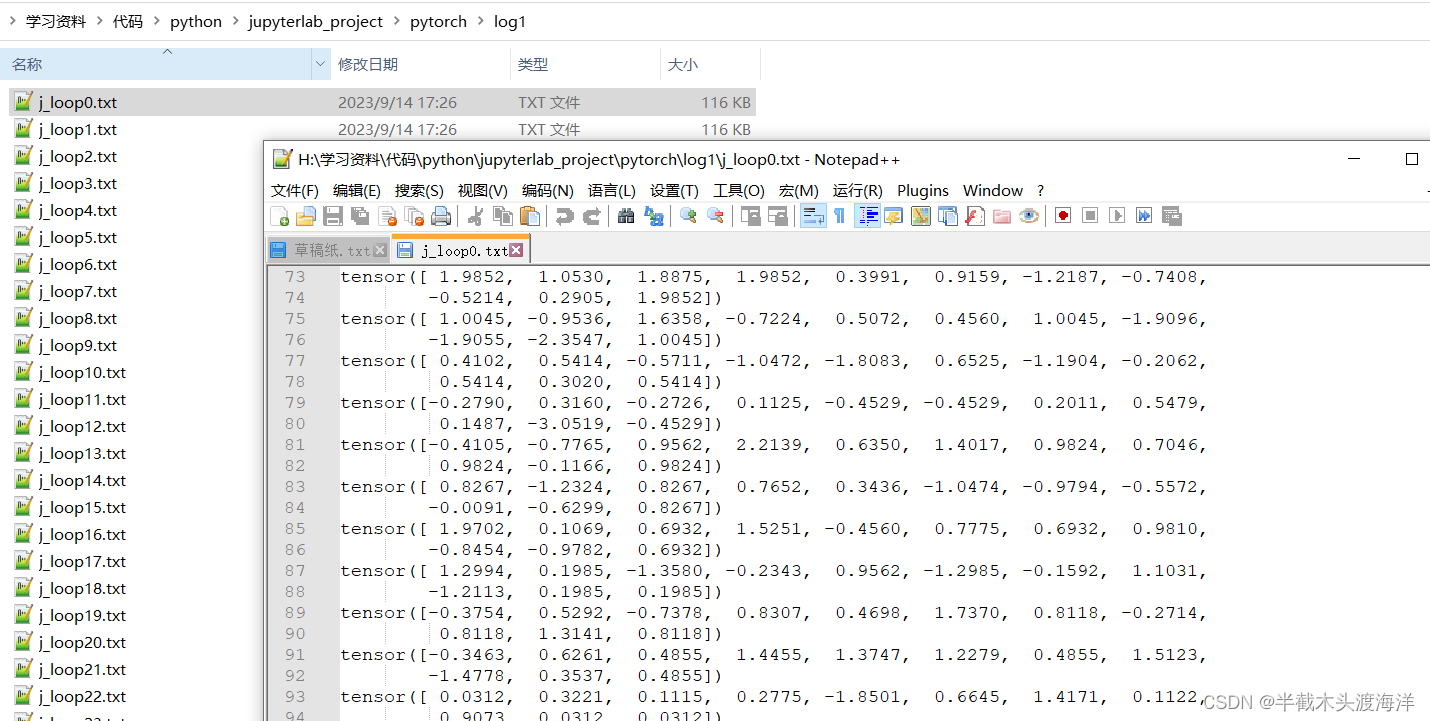This screenshot has width=1430, height=721.
Task: Go to jupyterlab_project in the address bar
Action: point(316,22)
